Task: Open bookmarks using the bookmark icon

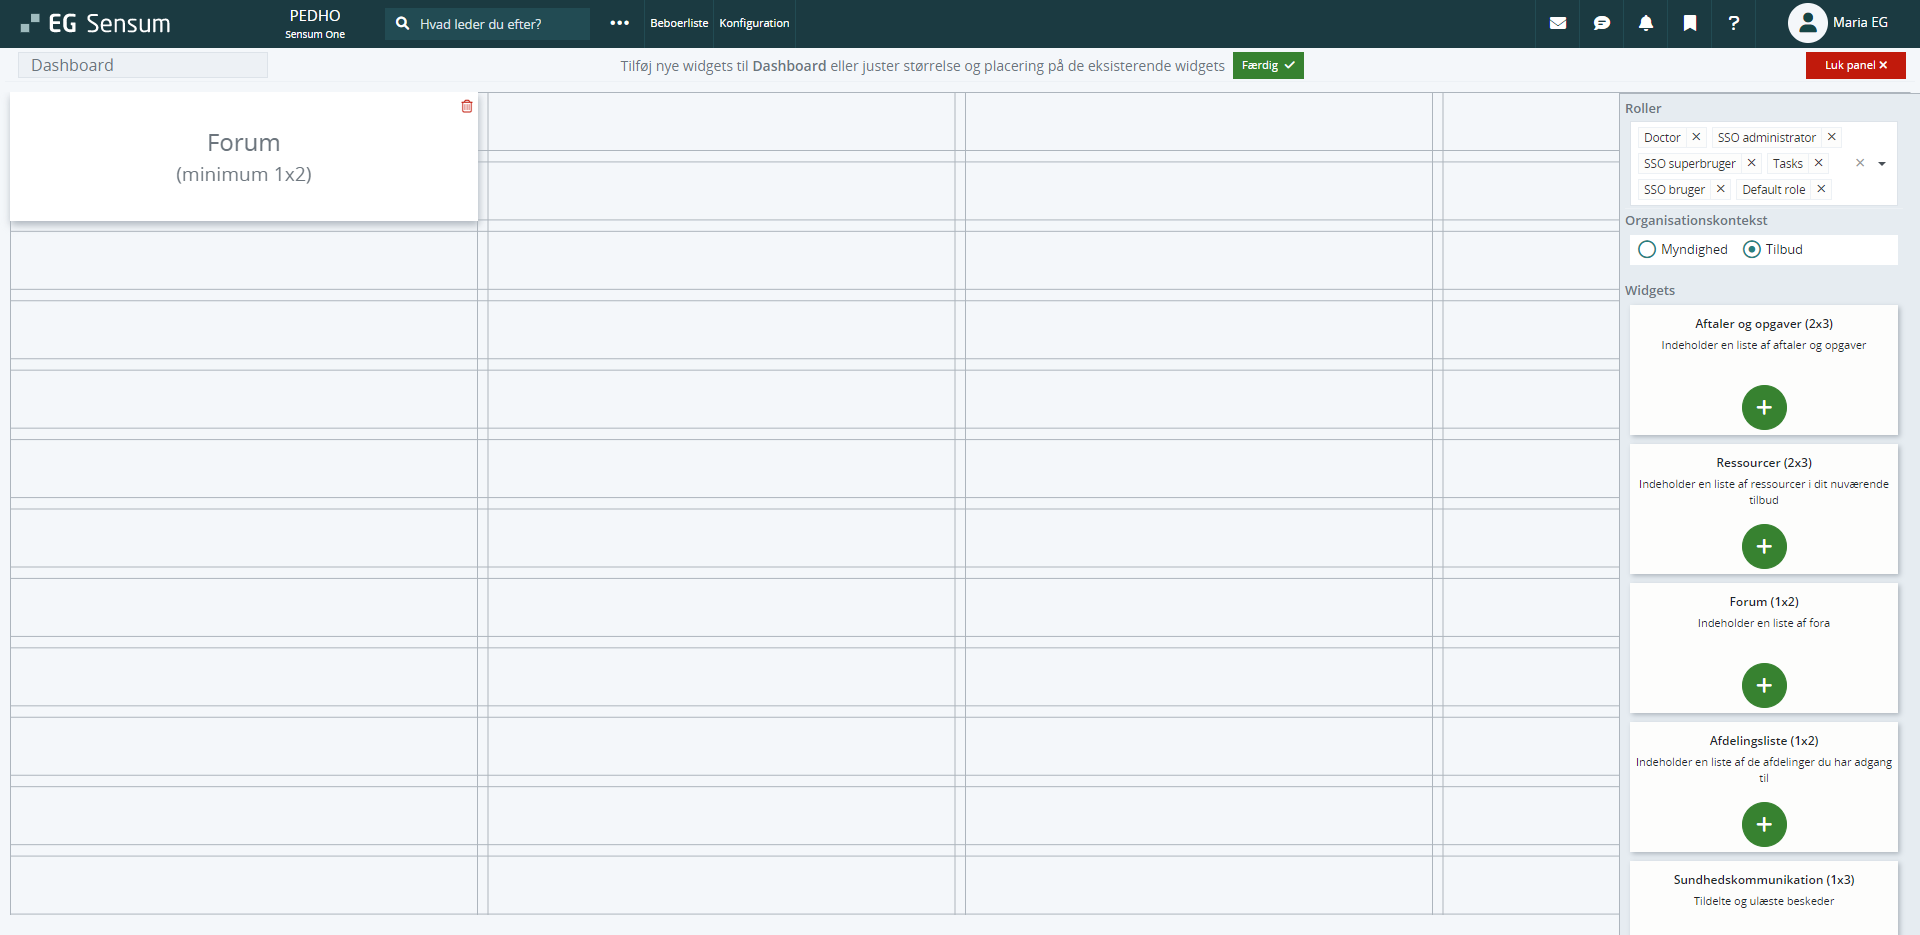Action: 1690,23
